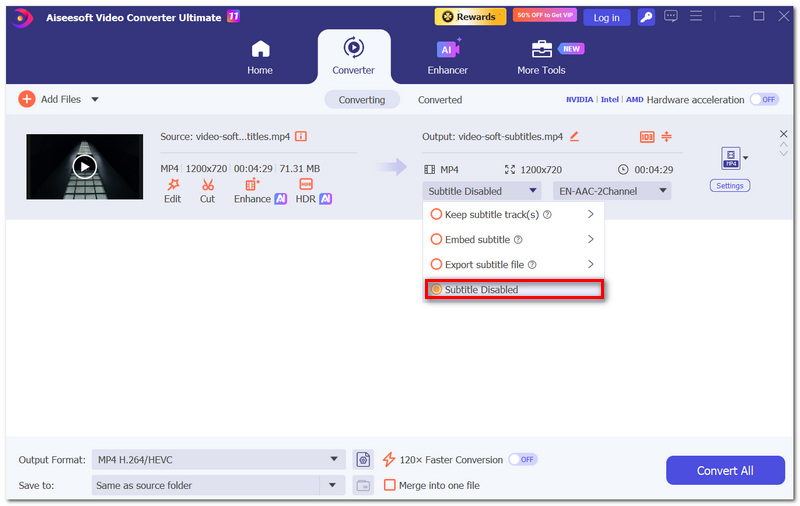
Task: Show the Converting list
Action: (x=362, y=99)
